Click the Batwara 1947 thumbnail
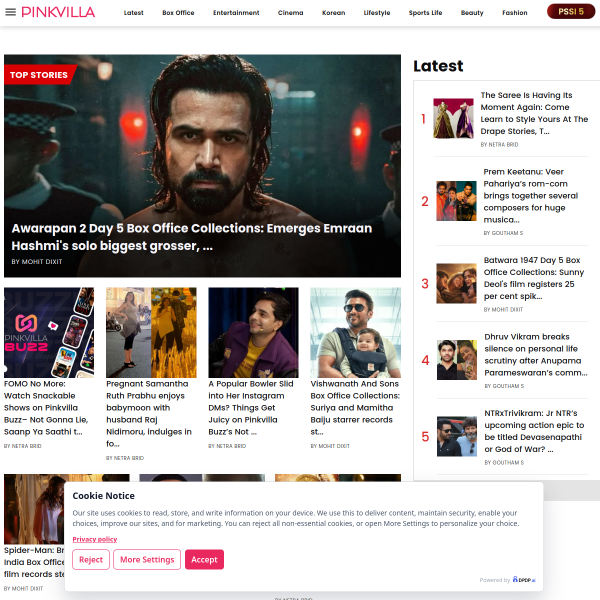 [x=457, y=283]
